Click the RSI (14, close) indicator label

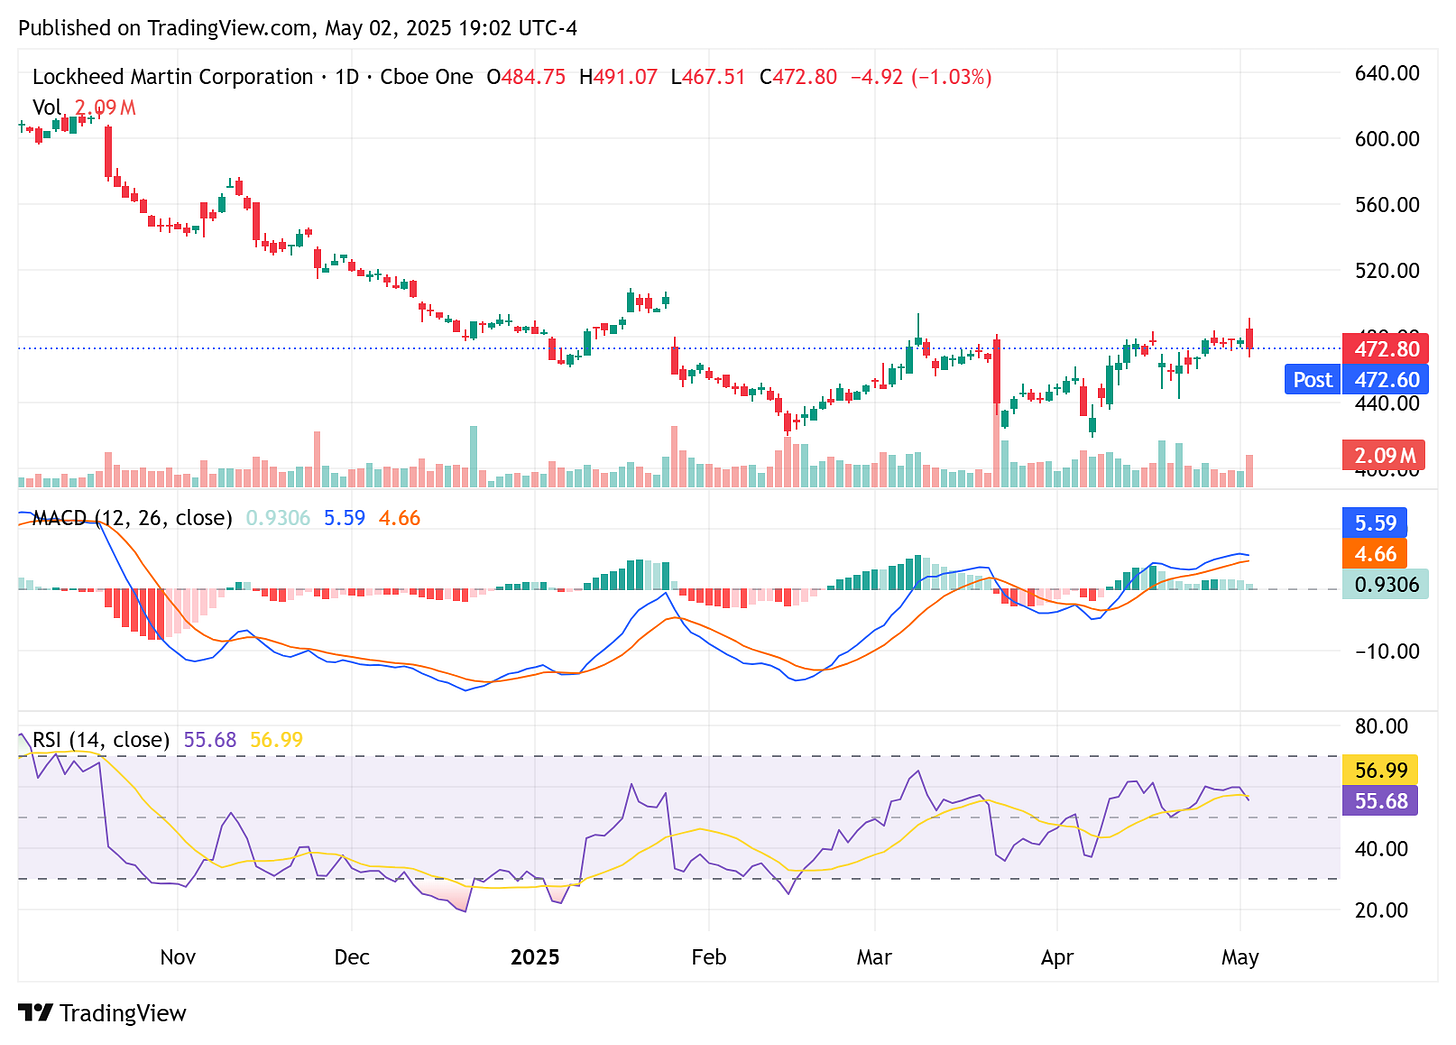pyautogui.click(x=100, y=739)
